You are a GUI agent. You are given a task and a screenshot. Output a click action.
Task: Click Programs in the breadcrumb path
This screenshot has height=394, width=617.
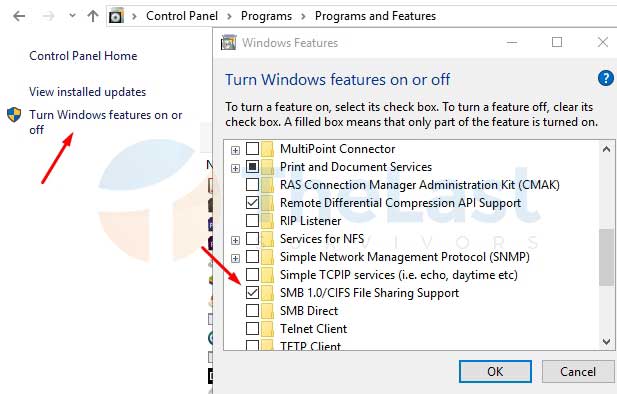click(266, 16)
